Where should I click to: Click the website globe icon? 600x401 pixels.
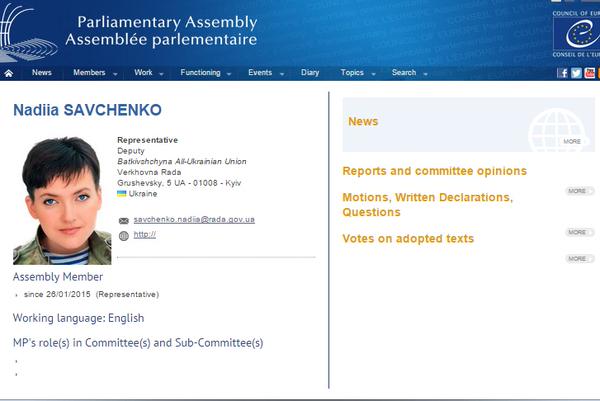point(124,236)
